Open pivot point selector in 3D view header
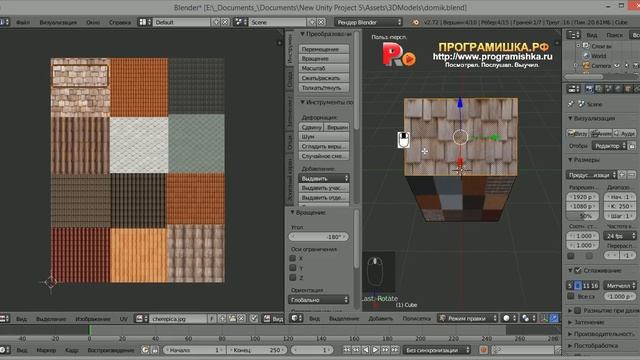 click(527, 318)
